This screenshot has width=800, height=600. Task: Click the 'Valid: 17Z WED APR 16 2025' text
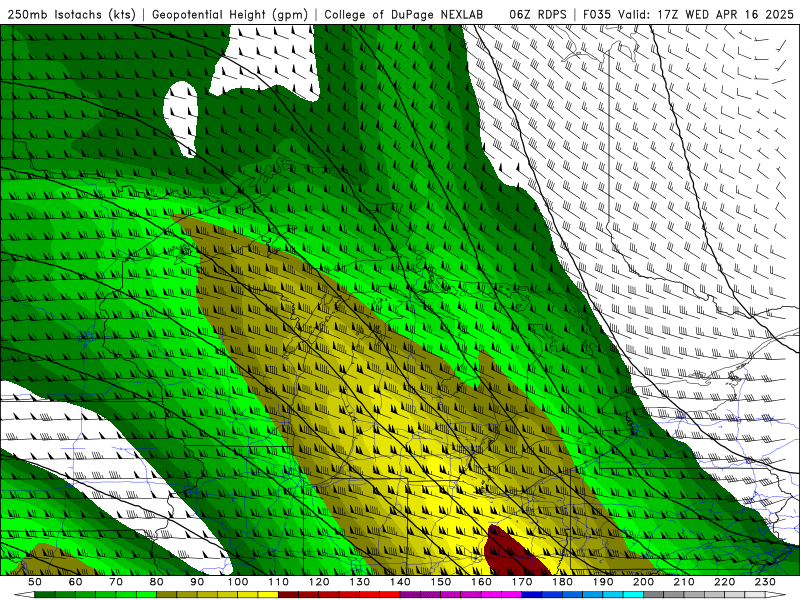point(706,14)
